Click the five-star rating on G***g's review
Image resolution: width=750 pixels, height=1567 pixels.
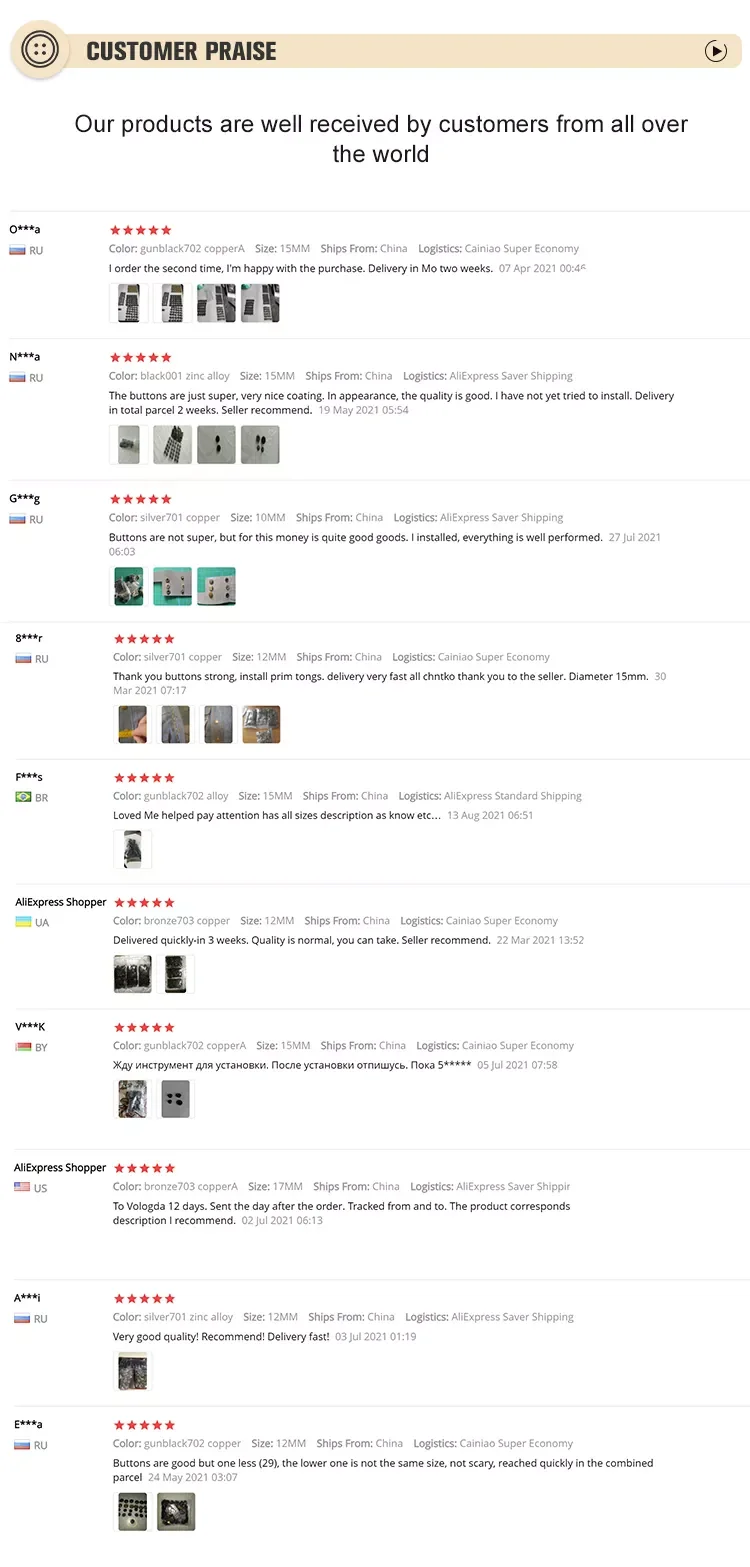click(x=140, y=499)
